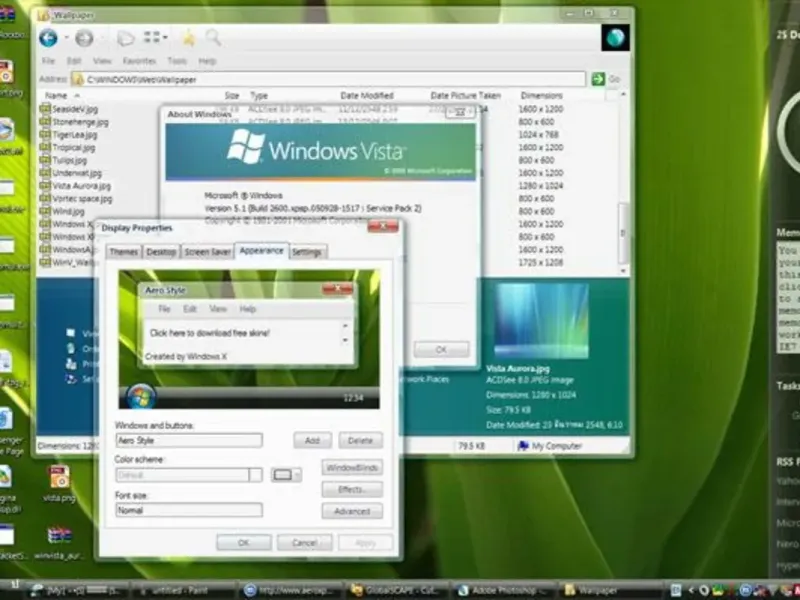800x600 pixels.
Task: Open the Tools menu in Wallpaper window
Action: tap(177, 61)
